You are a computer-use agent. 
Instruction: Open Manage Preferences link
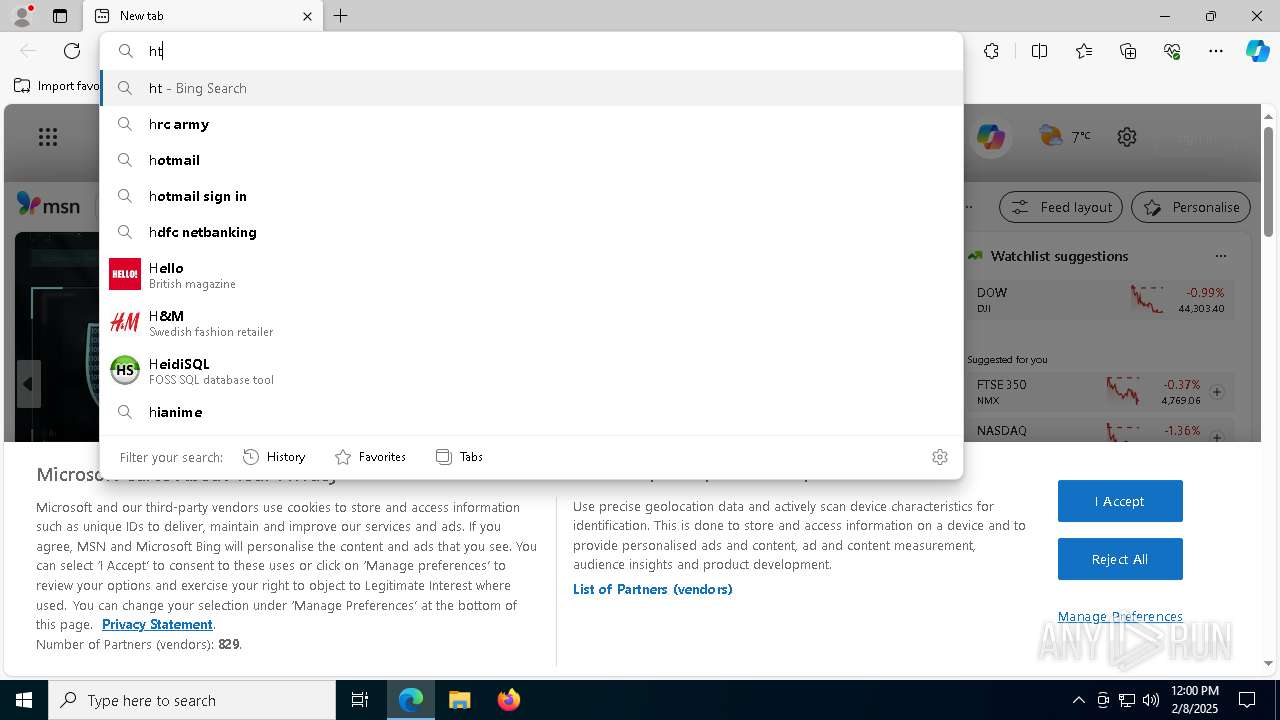coord(1120,617)
